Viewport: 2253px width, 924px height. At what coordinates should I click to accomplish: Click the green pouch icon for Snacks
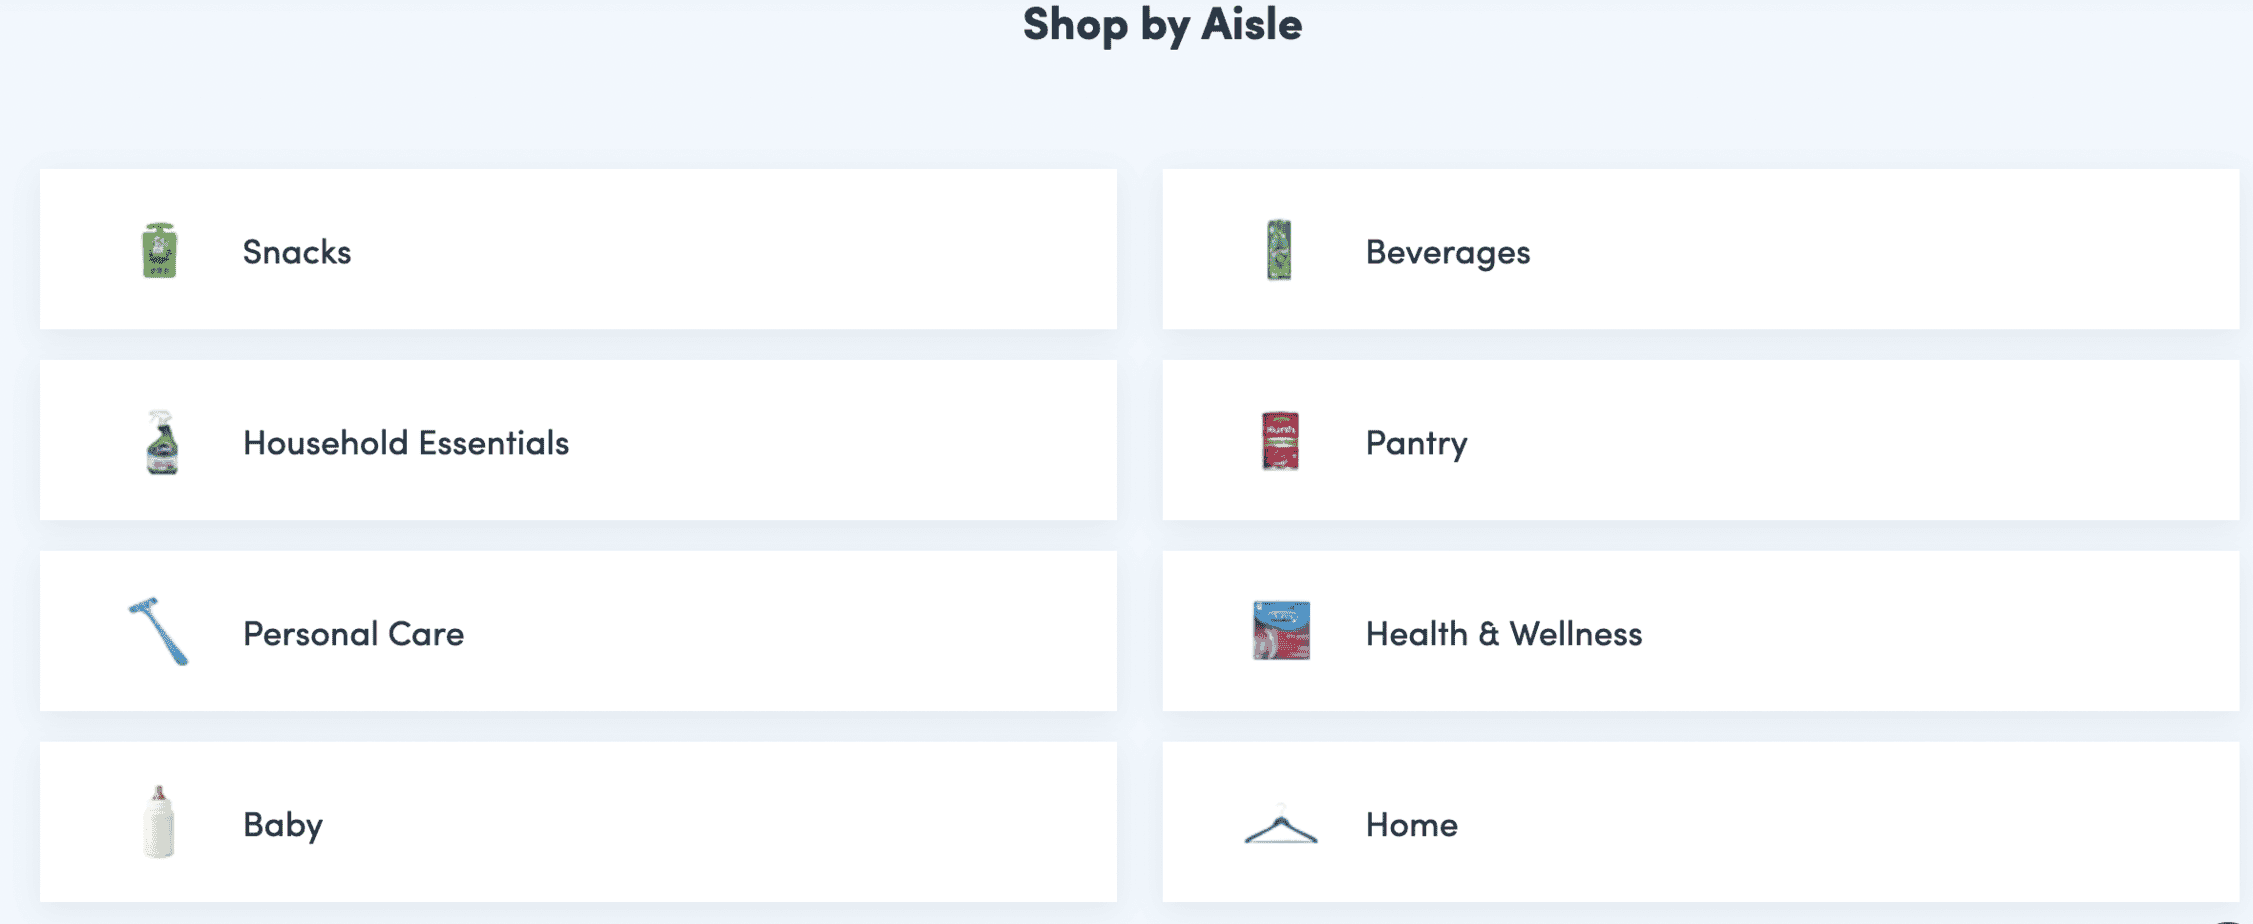tap(160, 250)
